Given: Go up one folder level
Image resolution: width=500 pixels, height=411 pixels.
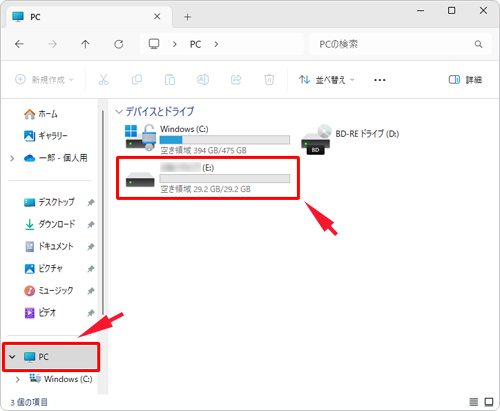Looking at the screenshot, I should 85,44.
